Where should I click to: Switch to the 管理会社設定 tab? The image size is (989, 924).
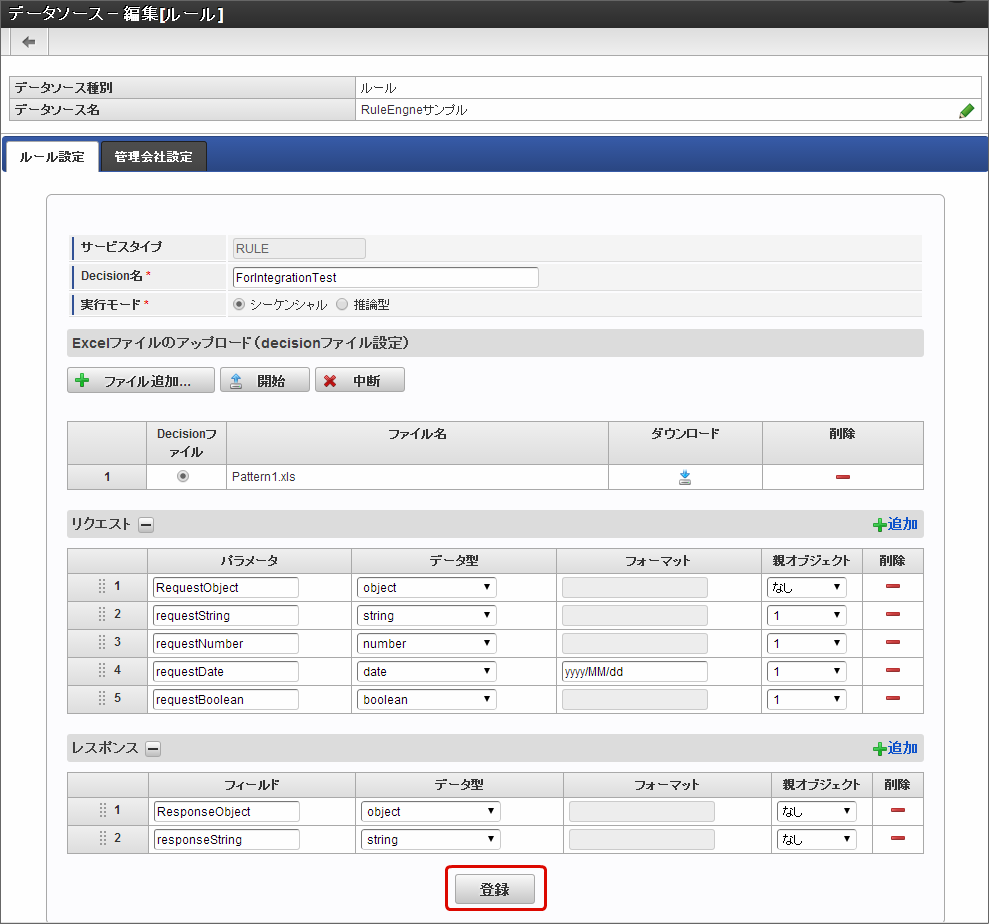point(153,157)
